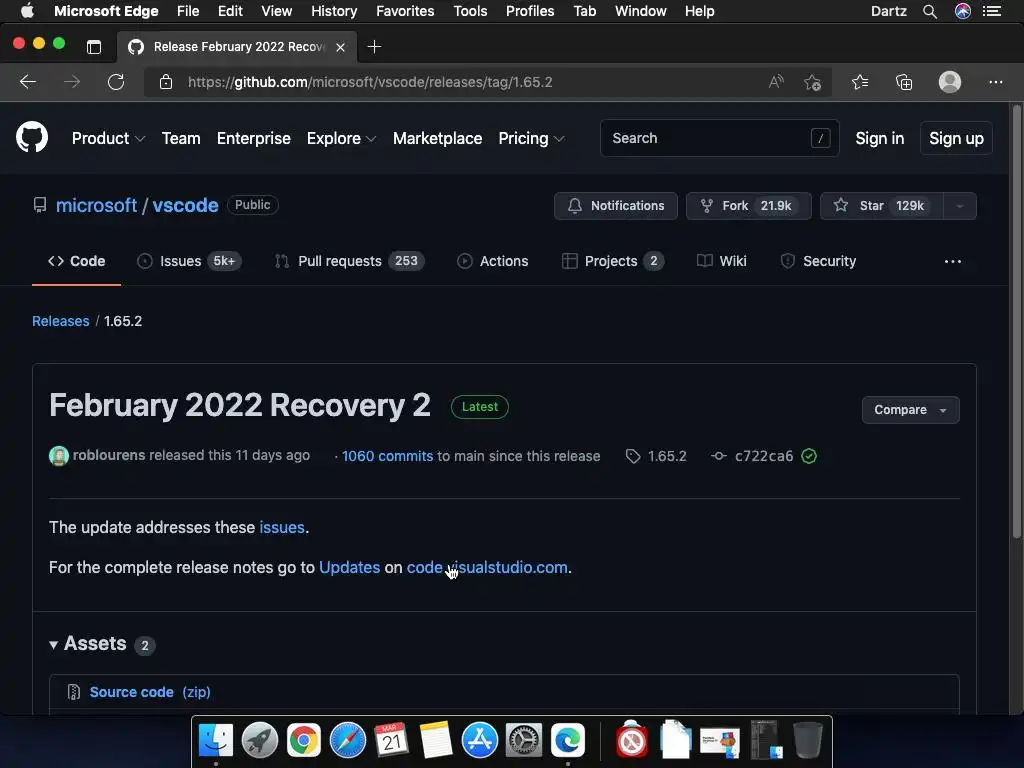Select the Code tab
1024x768 pixels.
pyautogui.click(x=76, y=261)
